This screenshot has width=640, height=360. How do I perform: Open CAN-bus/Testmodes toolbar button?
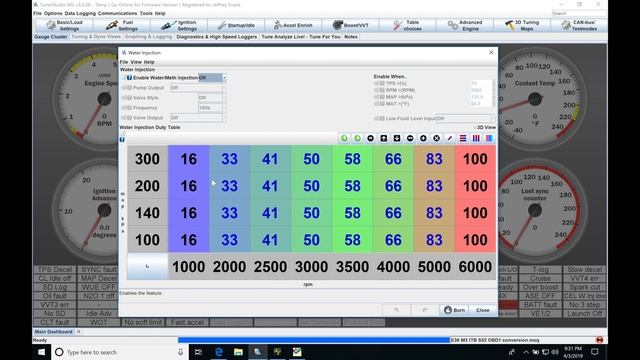(x=579, y=25)
